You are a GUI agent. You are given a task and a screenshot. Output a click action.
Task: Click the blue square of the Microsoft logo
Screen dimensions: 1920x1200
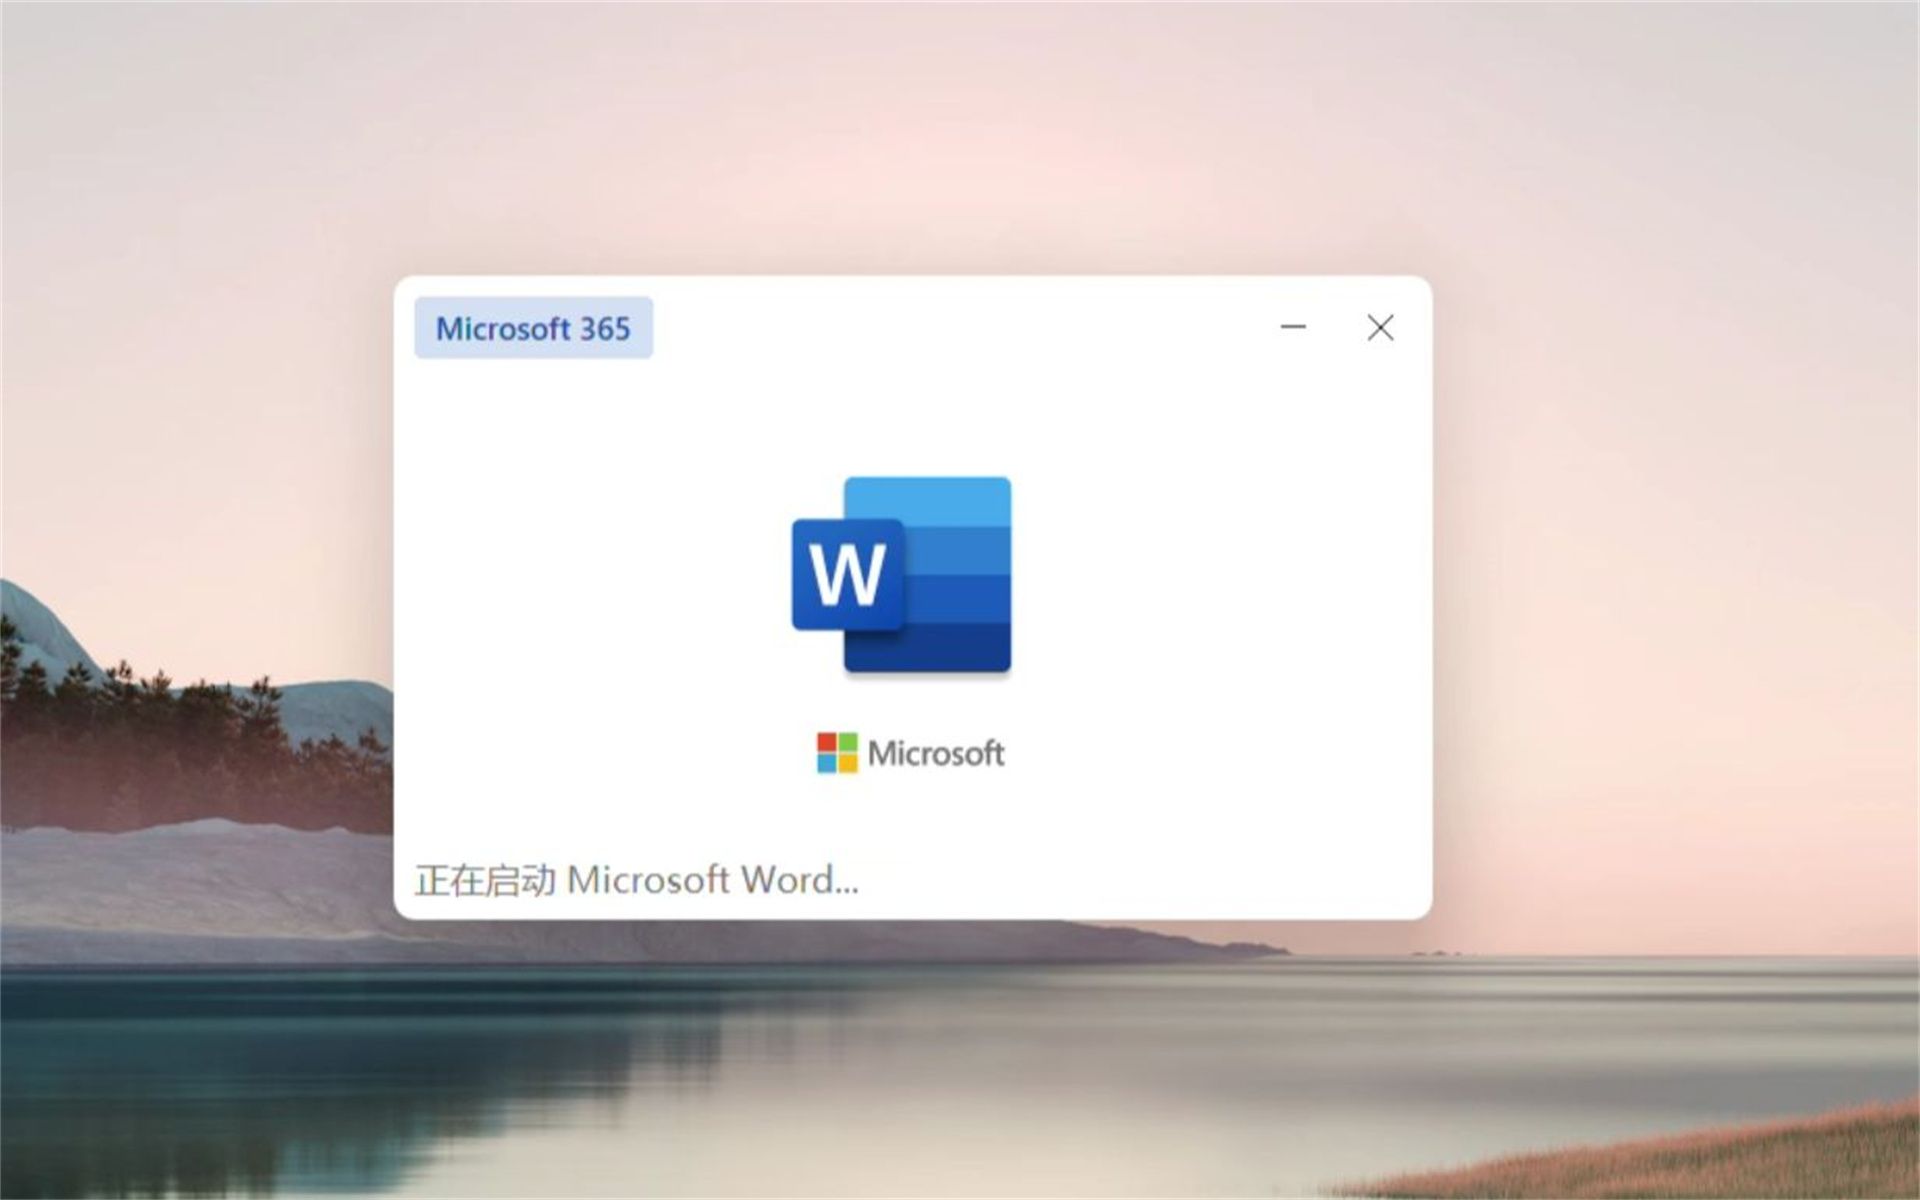click(827, 763)
